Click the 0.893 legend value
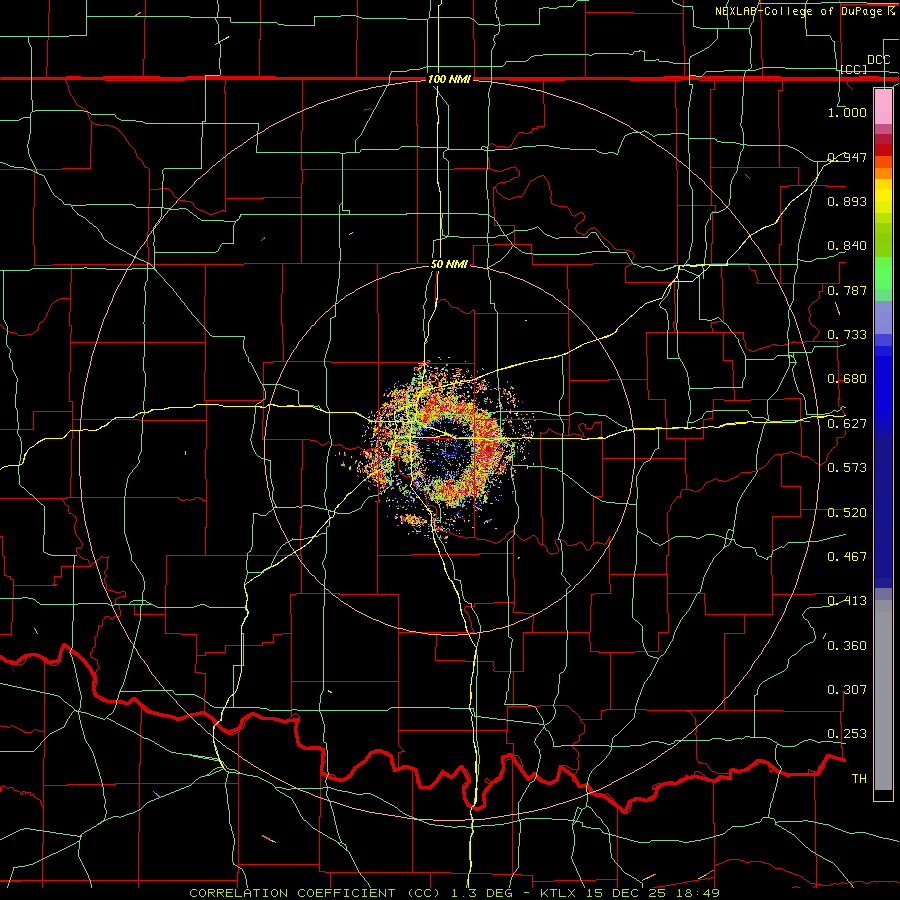This screenshot has width=900, height=900. [x=847, y=201]
